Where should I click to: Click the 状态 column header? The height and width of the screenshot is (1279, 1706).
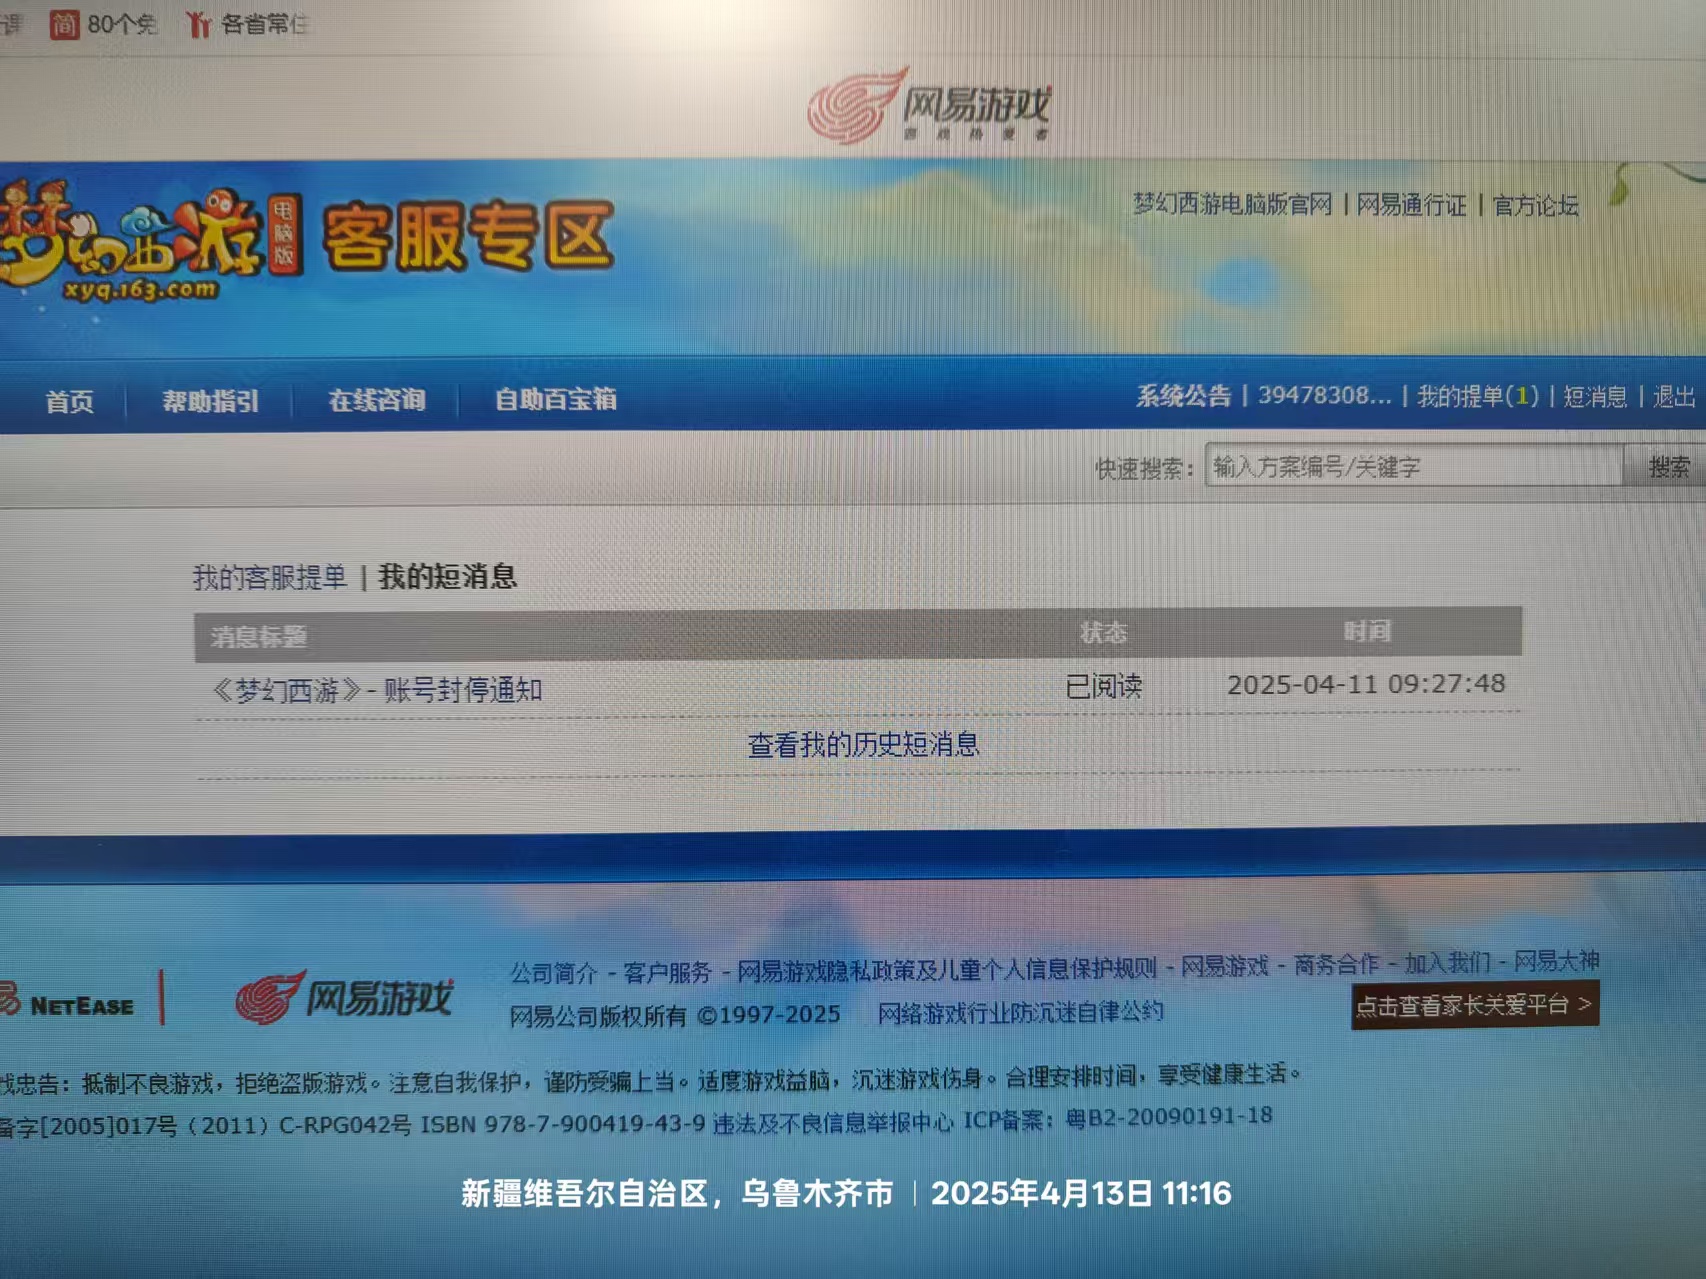[1103, 633]
